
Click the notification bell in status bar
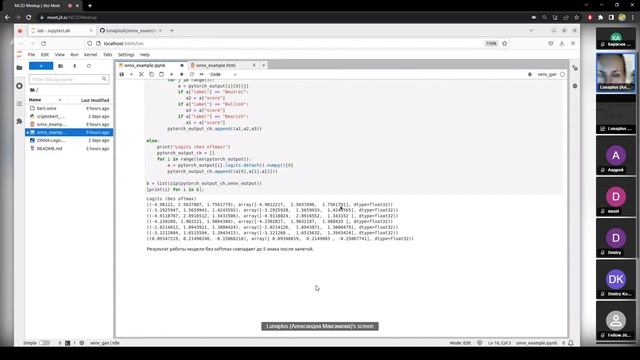571,343
